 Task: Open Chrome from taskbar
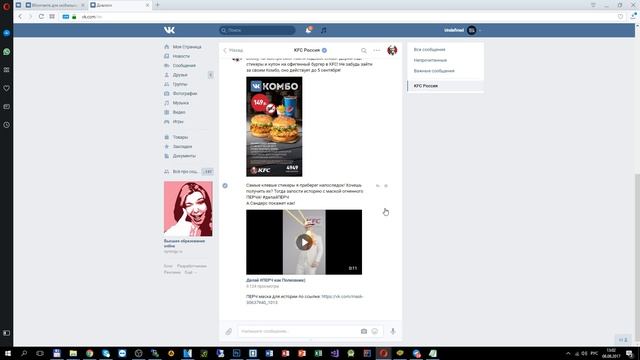point(89,353)
